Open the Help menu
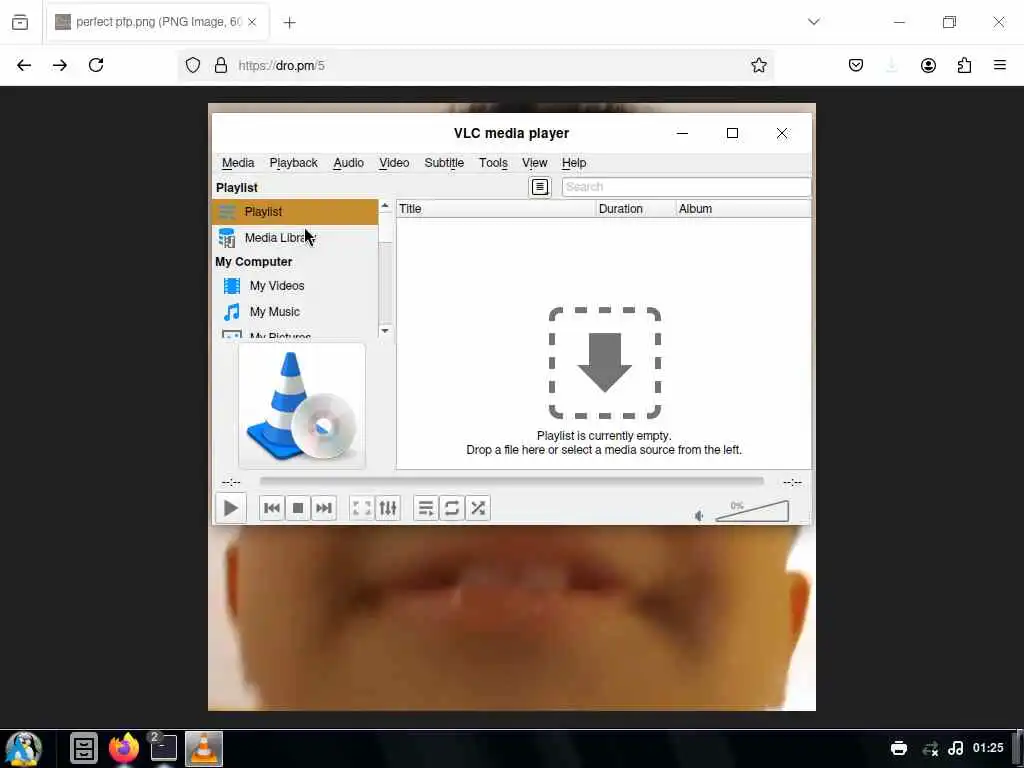Image resolution: width=1024 pixels, height=768 pixels. [573, 163]
